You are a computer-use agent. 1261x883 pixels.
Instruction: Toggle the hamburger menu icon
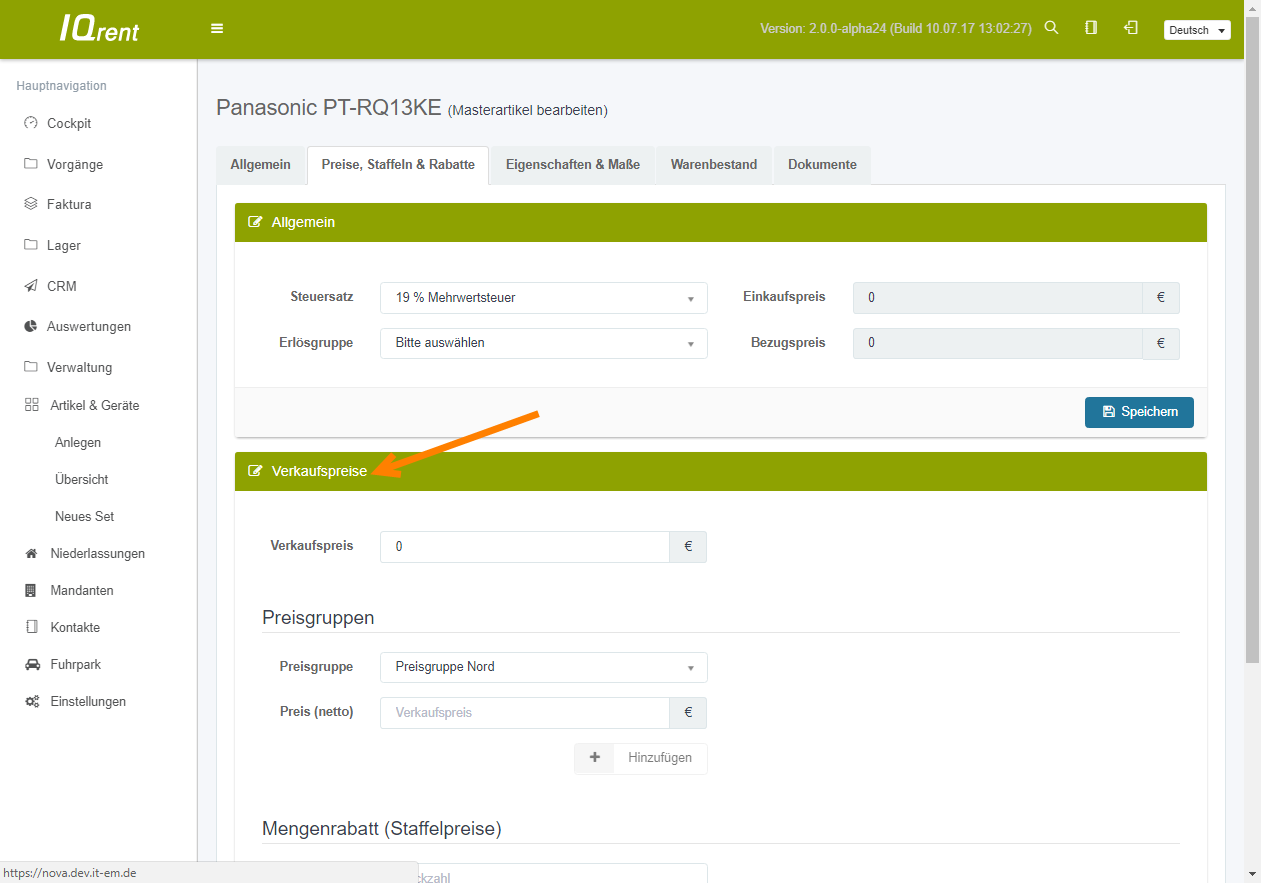tap(217, 29)
